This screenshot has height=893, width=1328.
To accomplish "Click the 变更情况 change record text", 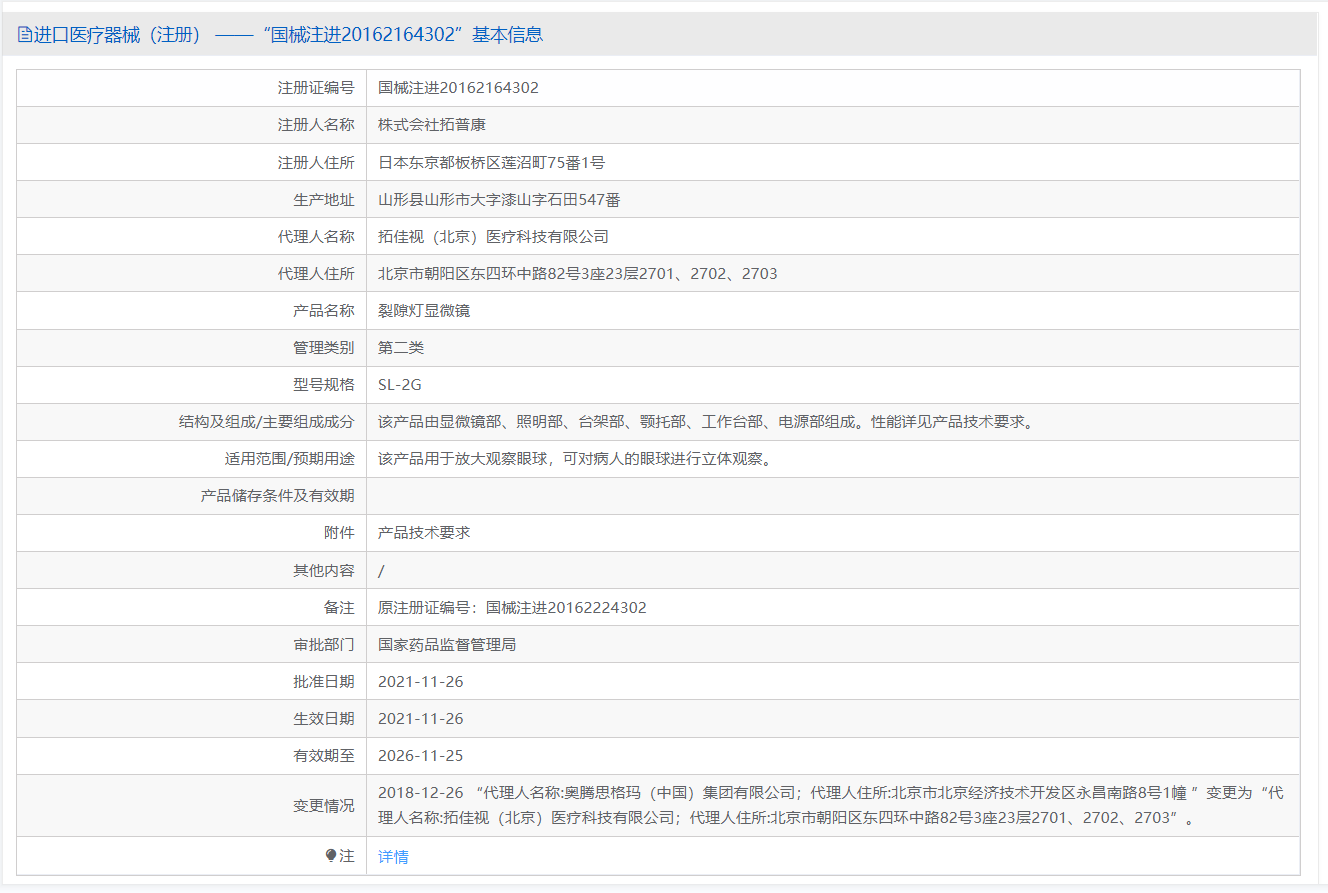I will (x=830, y=805).
